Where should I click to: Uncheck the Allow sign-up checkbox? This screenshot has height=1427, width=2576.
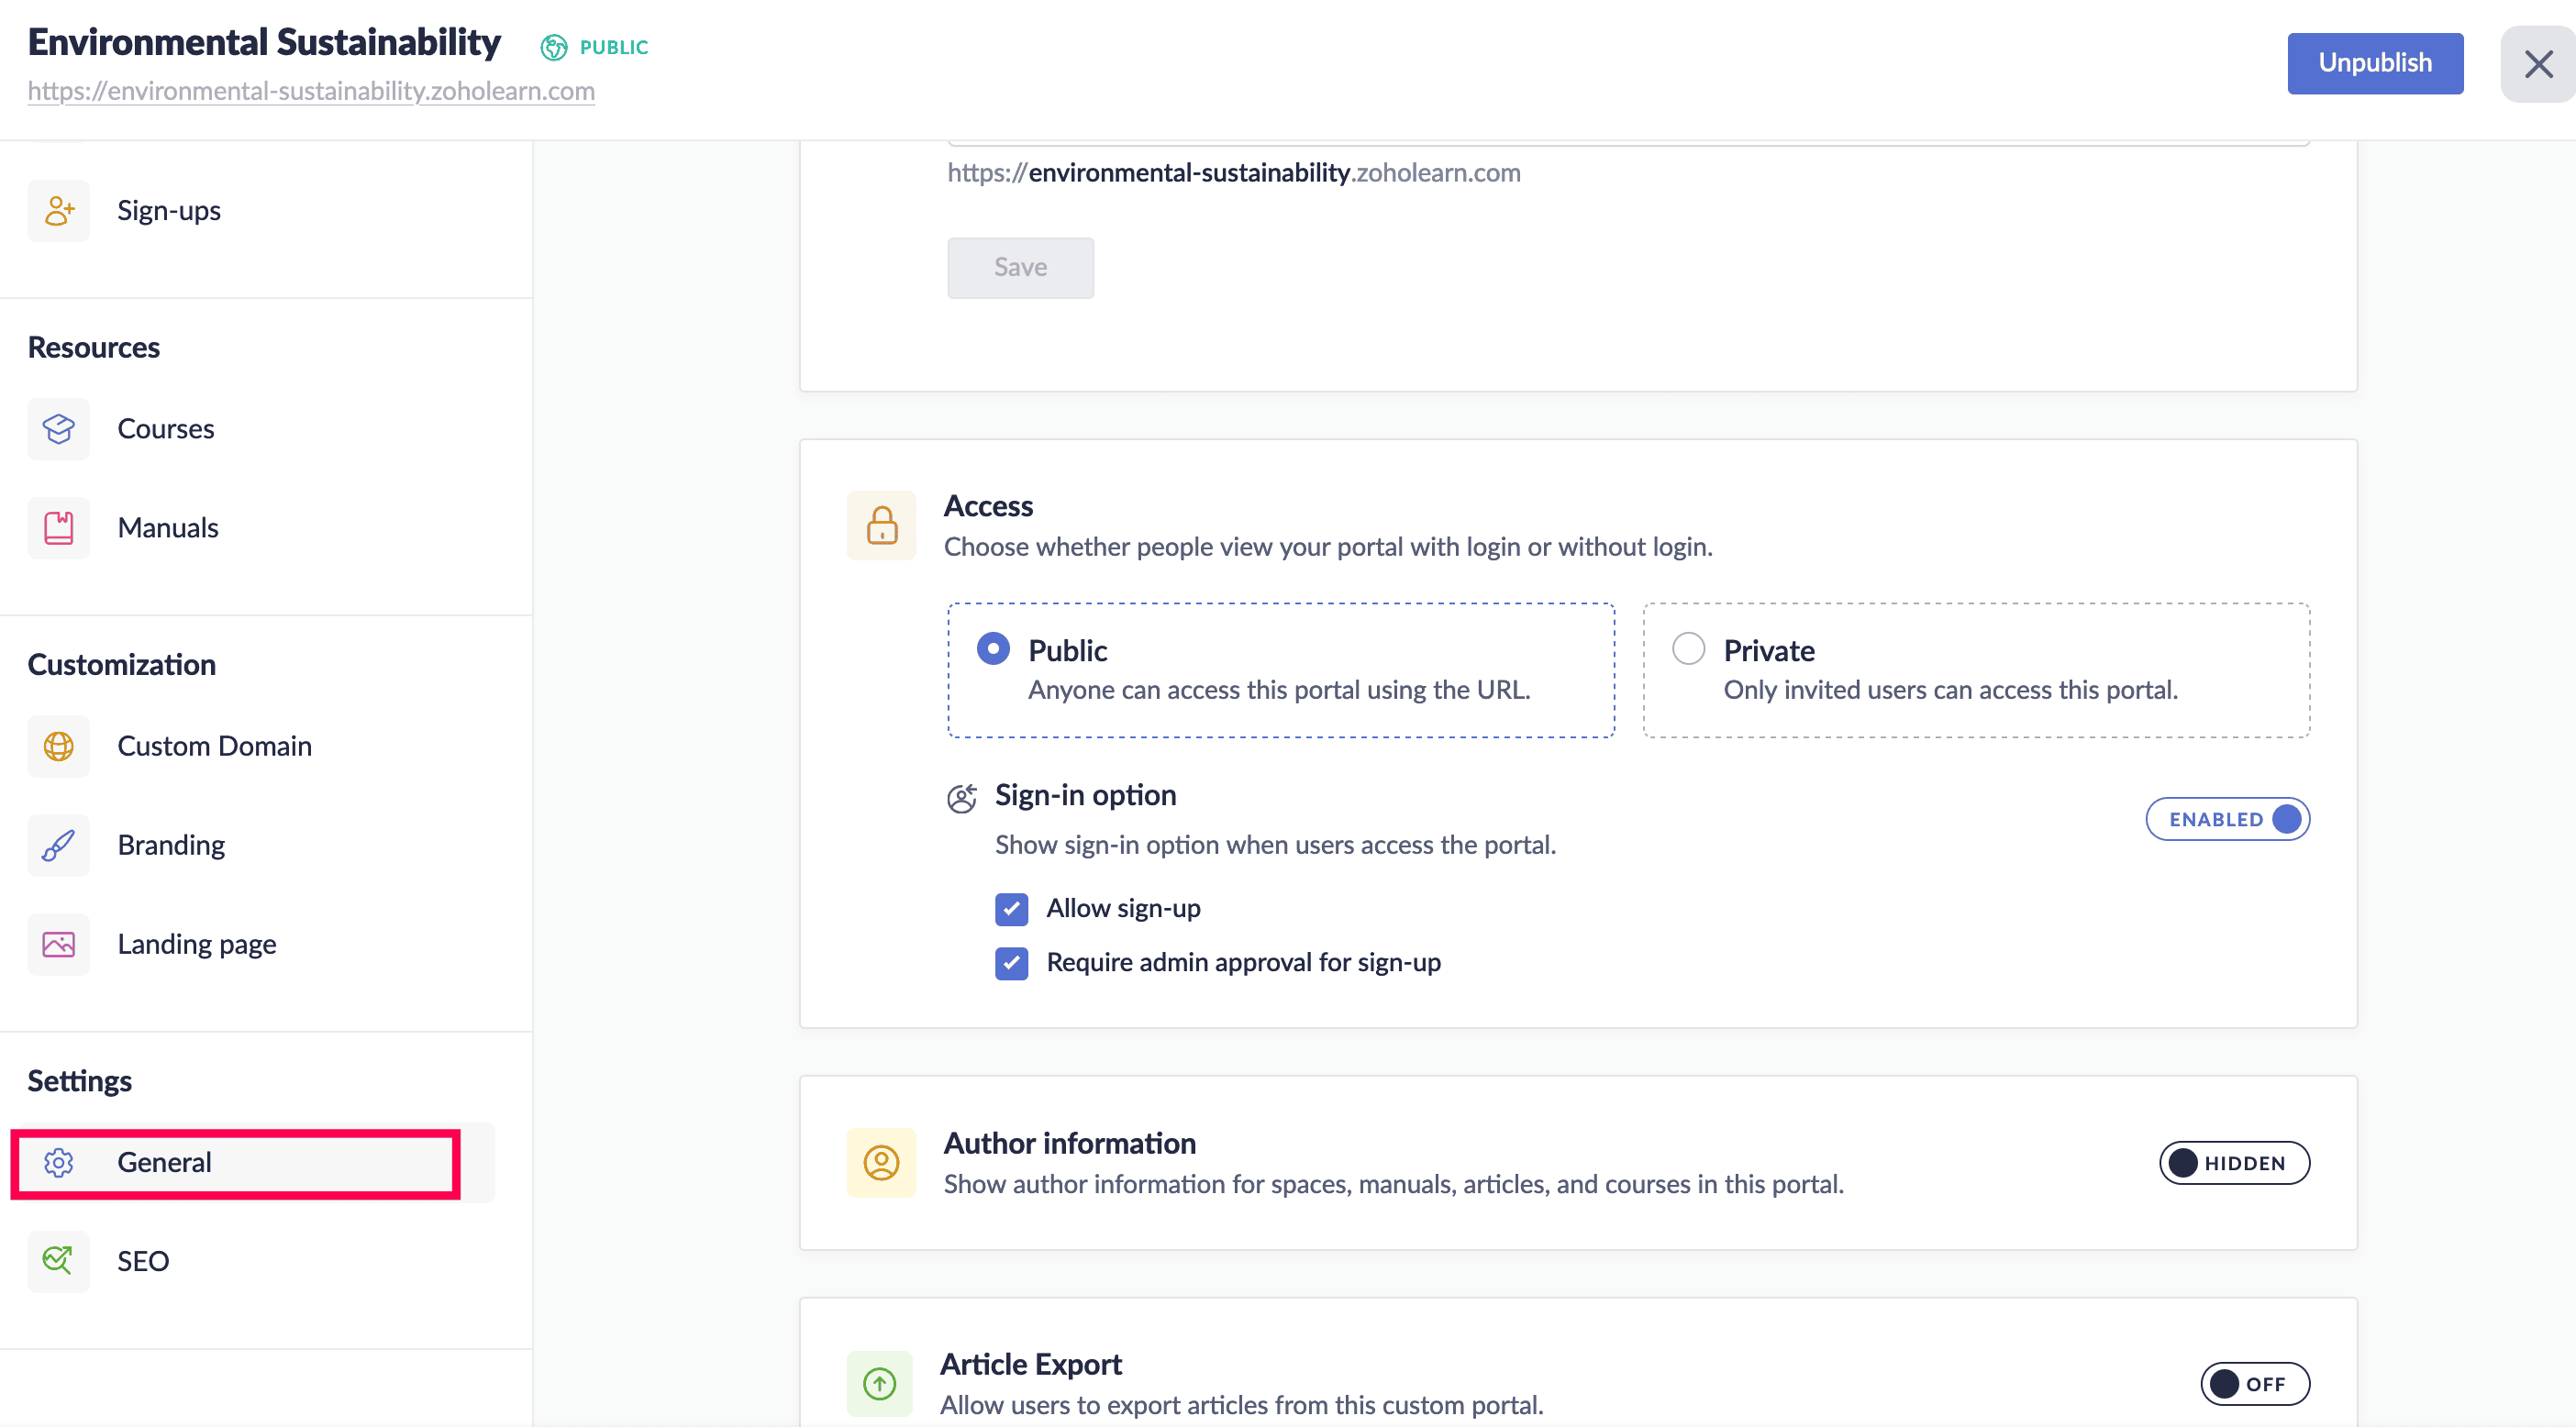coord(1011,909)
